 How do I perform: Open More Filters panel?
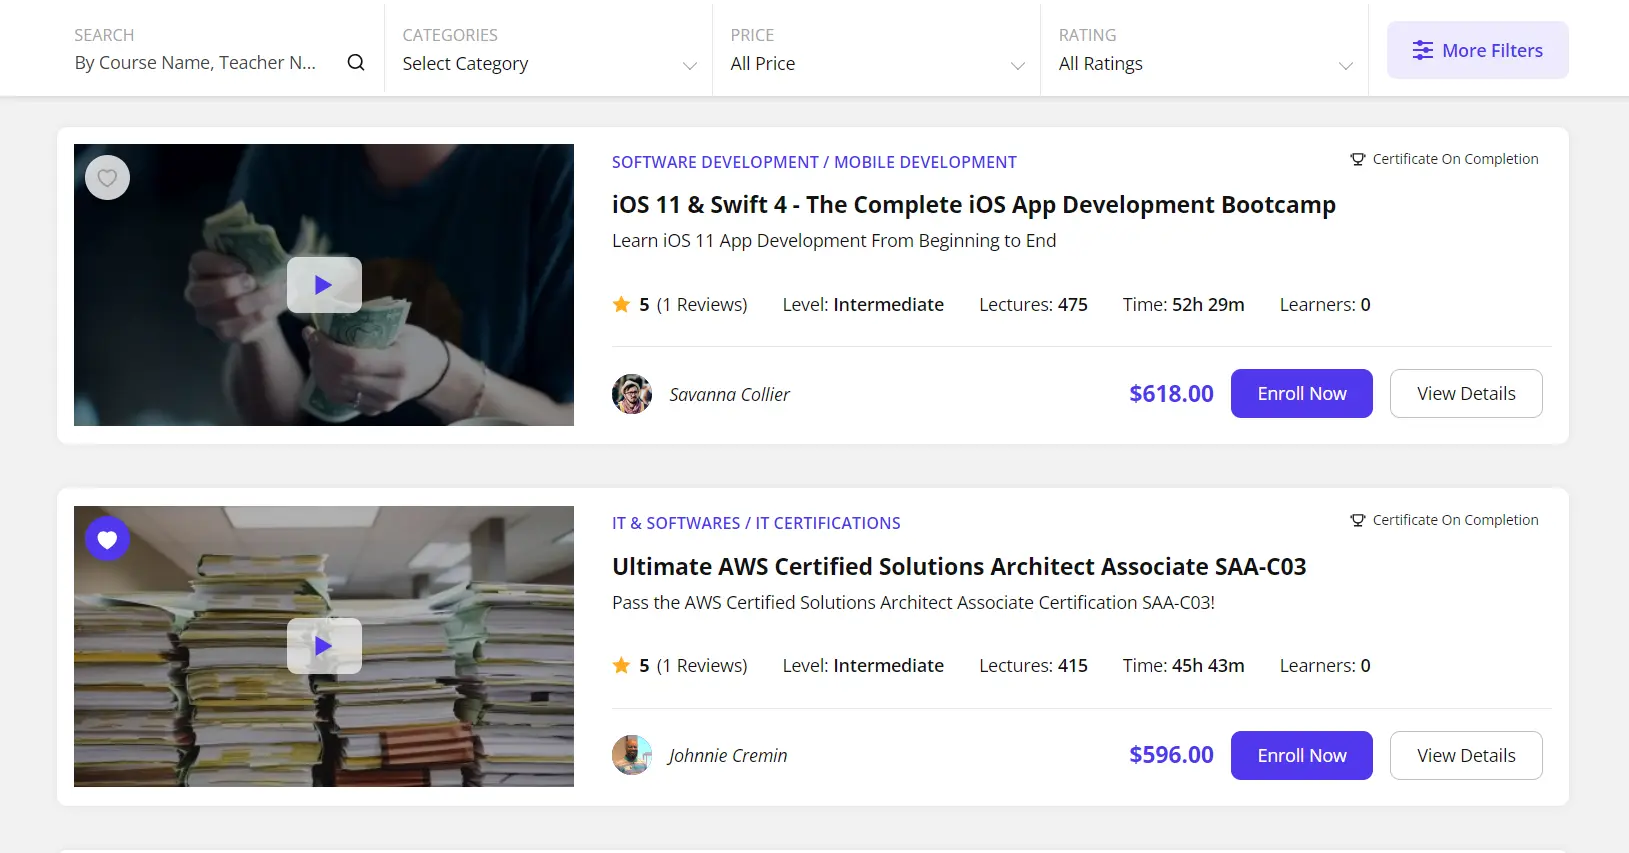pyautogui.click(x=1477, y=51)
